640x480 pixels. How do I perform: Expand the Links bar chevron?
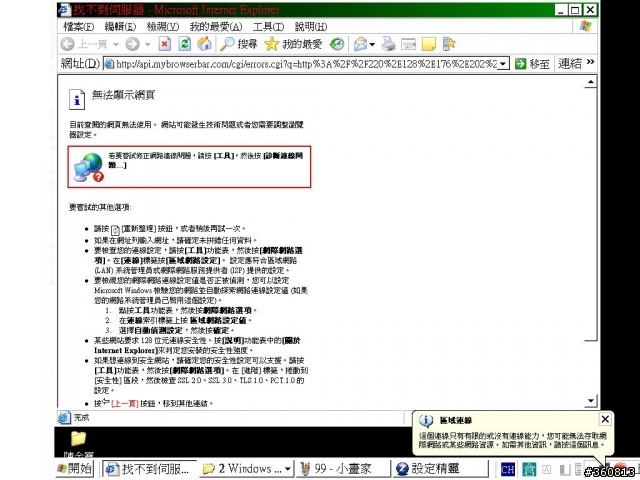591,62
